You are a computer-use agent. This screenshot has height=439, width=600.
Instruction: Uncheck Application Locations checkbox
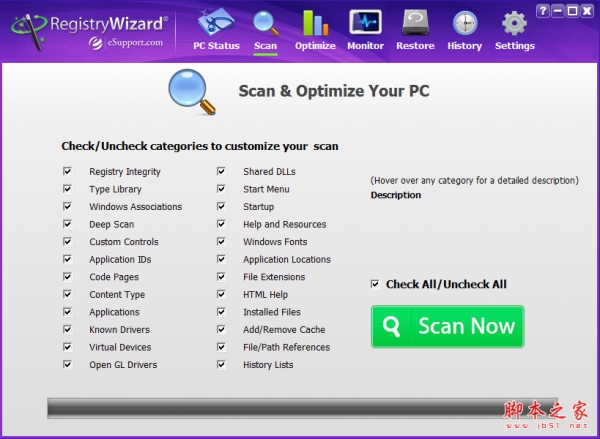pos(222,259)
